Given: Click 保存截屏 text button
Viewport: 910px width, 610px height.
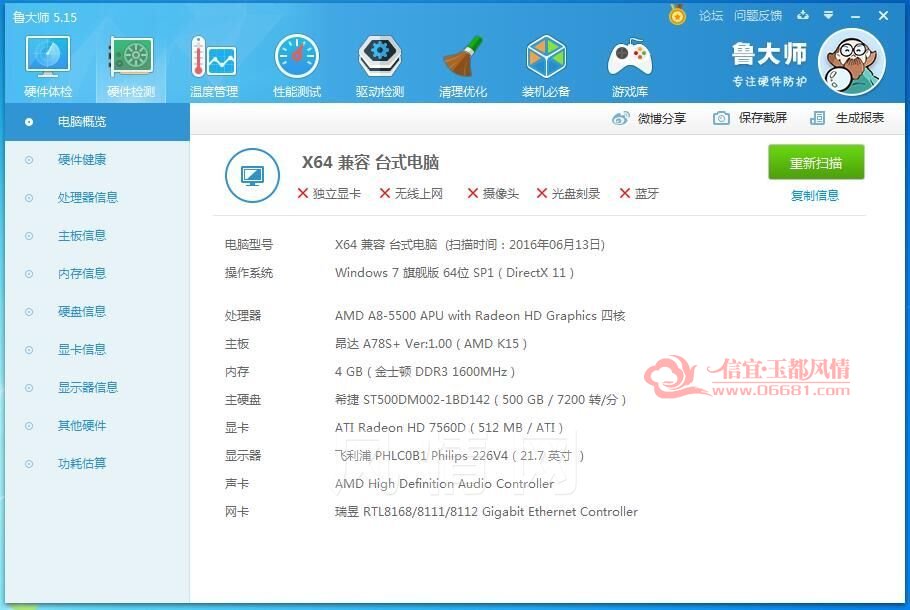Looking at the screenshot, I should coord(763,118).
